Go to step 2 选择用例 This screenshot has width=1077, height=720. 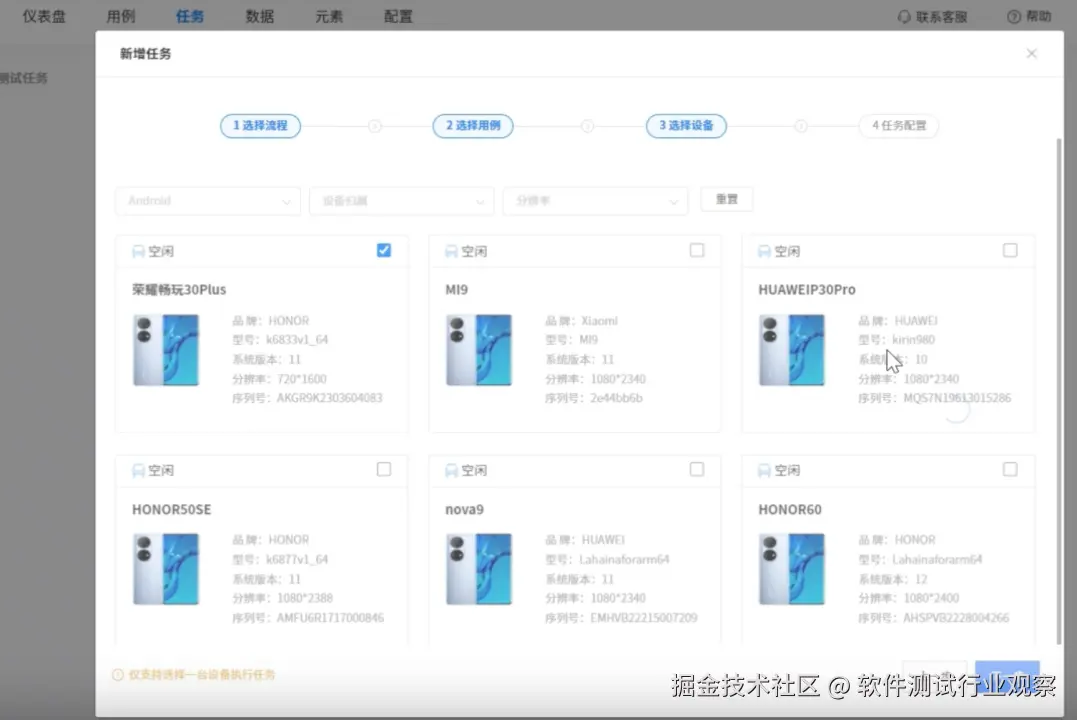point(473,126)
